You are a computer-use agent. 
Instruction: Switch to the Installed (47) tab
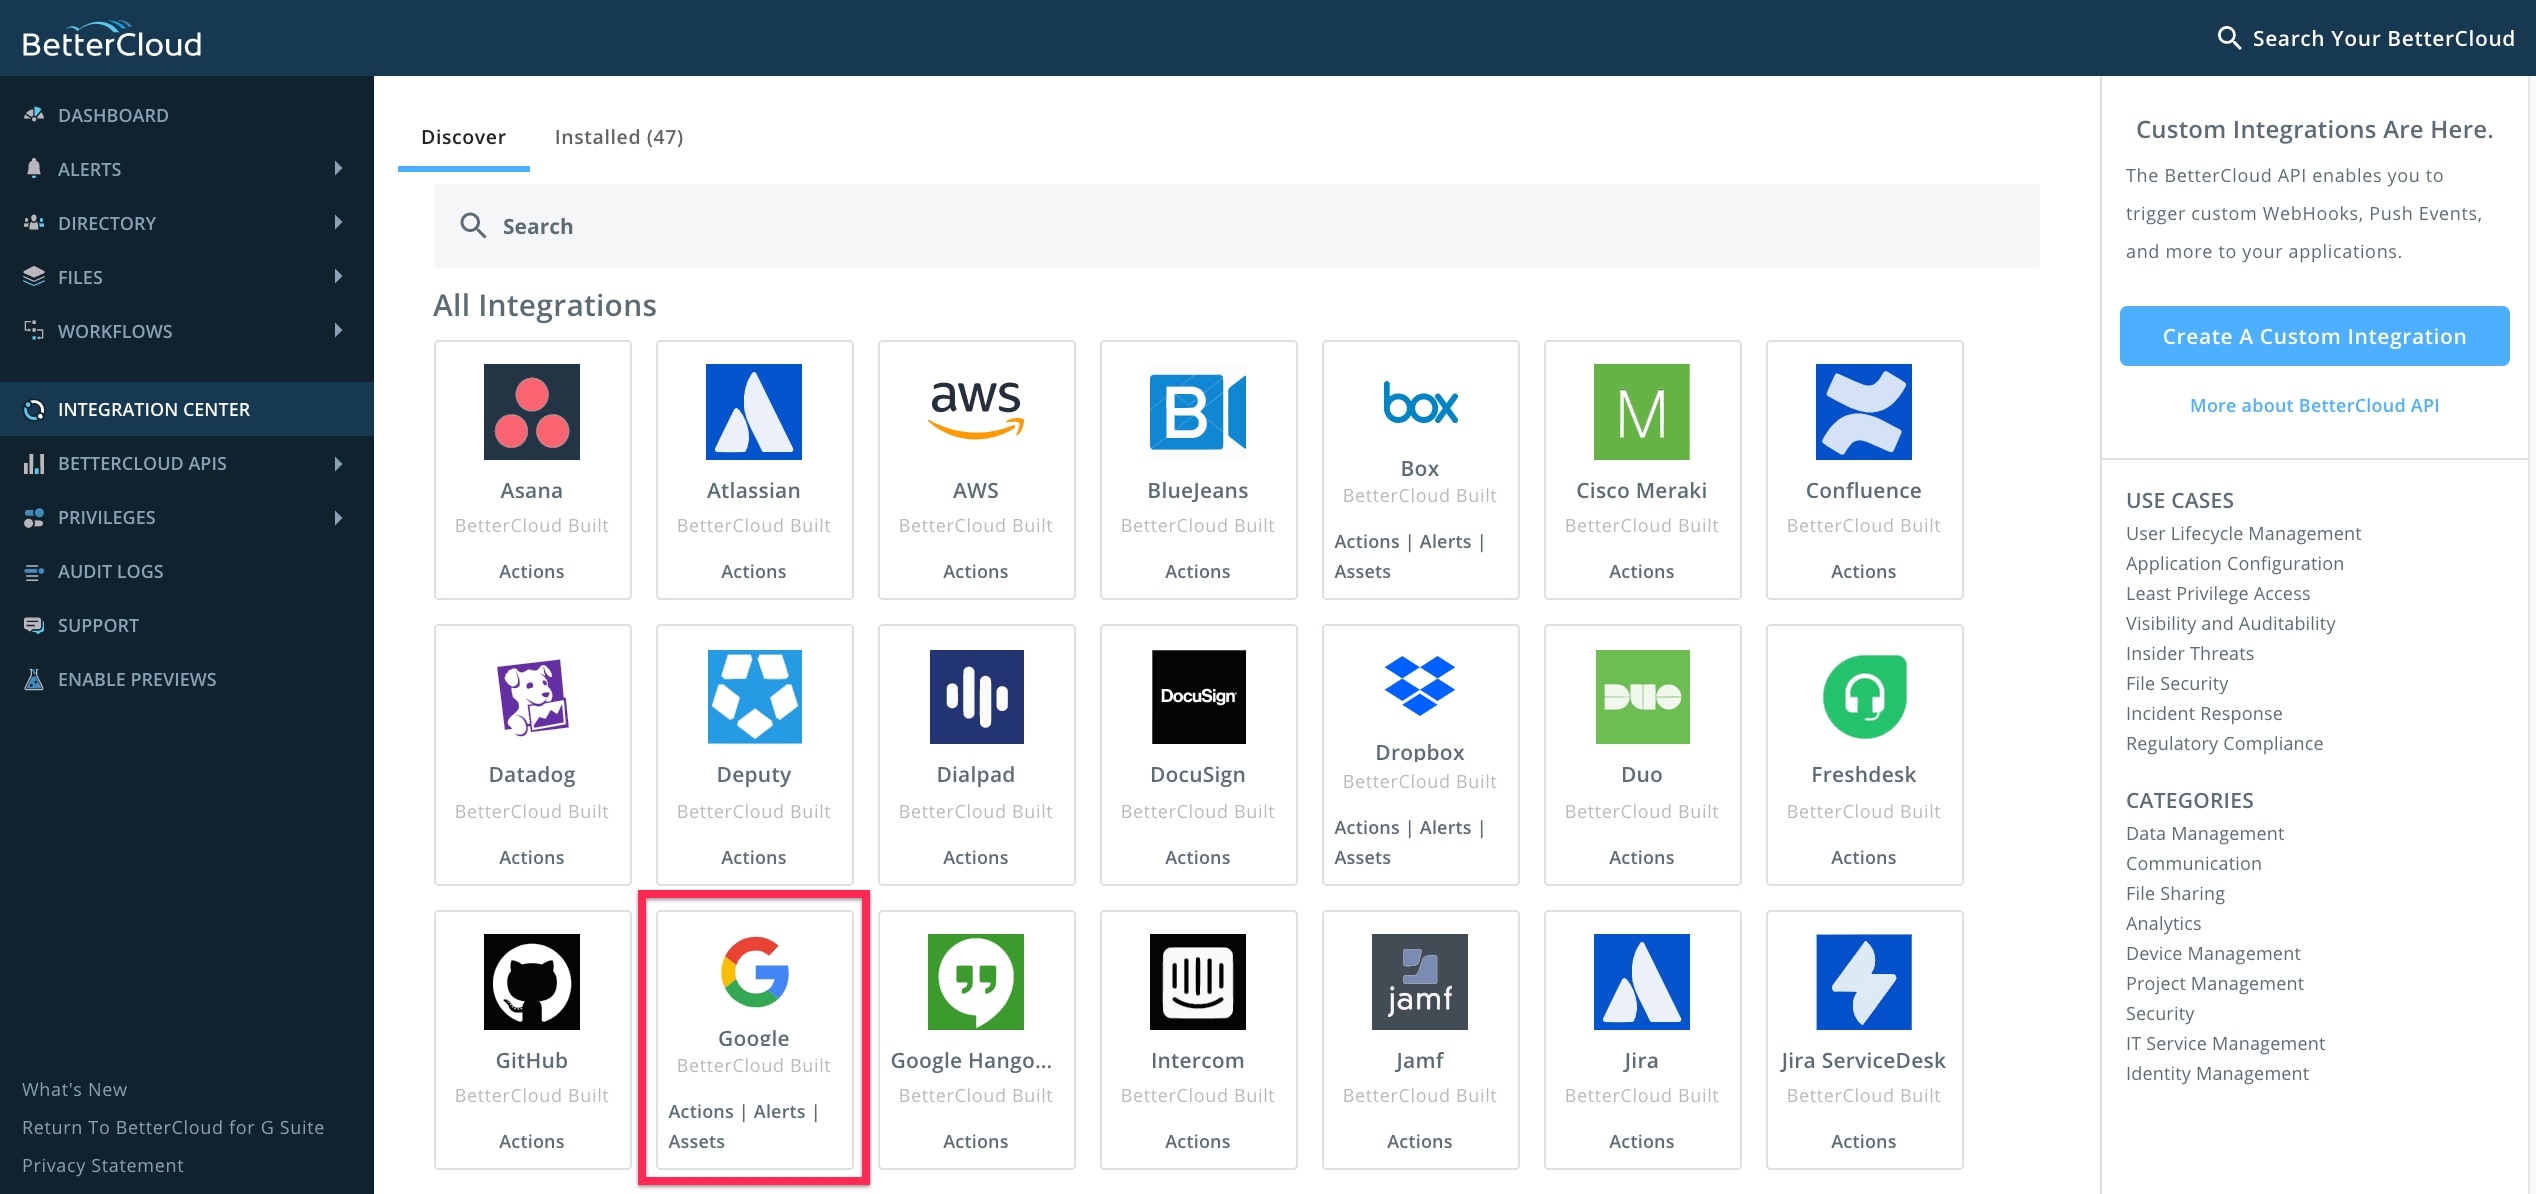(x=618, y=136)
